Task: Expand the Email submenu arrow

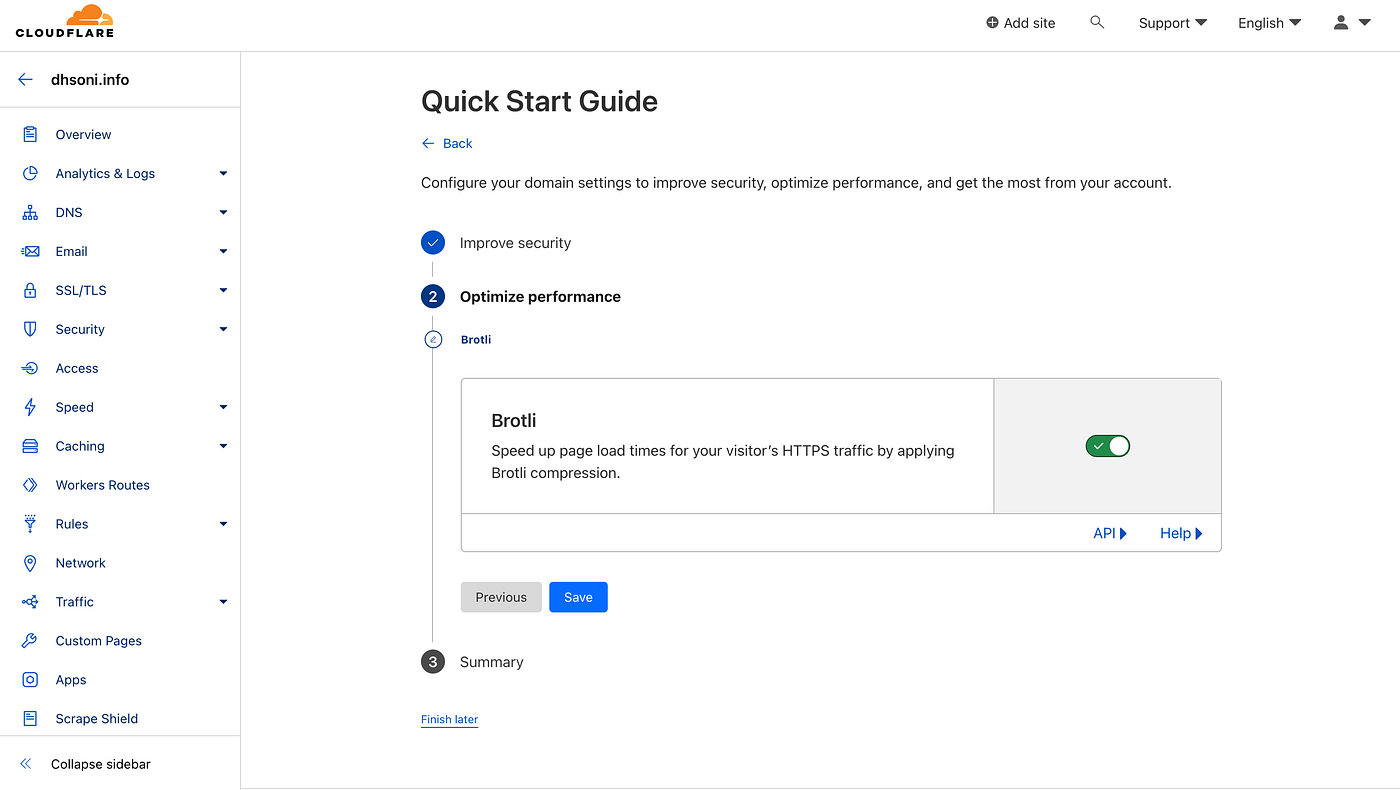Action: click(223, 251)
